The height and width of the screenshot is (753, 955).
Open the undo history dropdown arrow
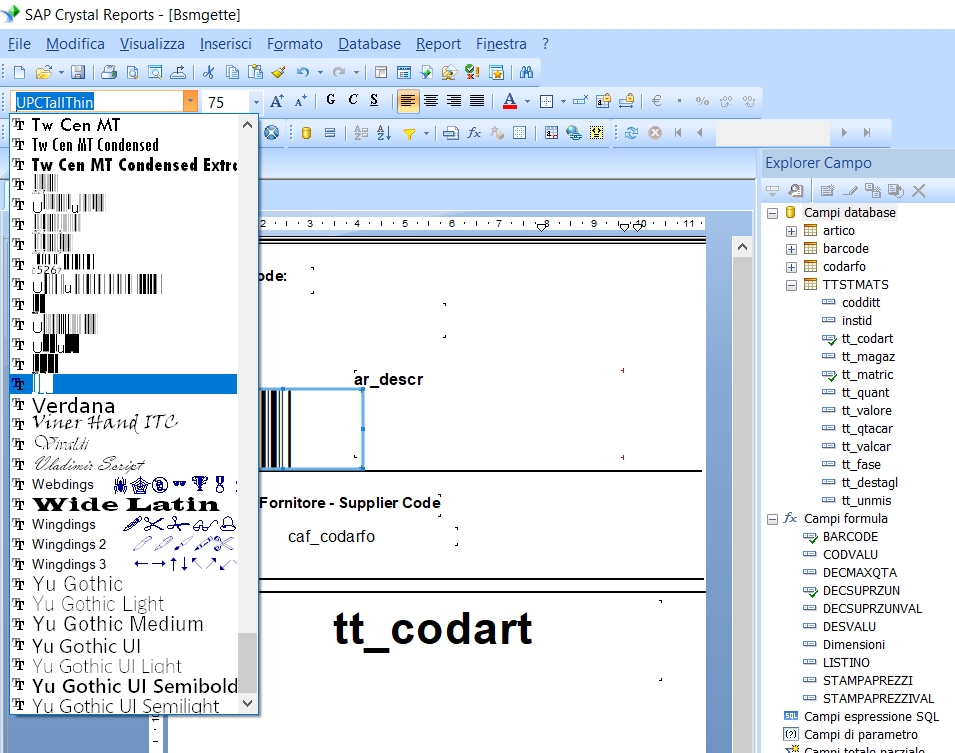[x=320, y=72]
